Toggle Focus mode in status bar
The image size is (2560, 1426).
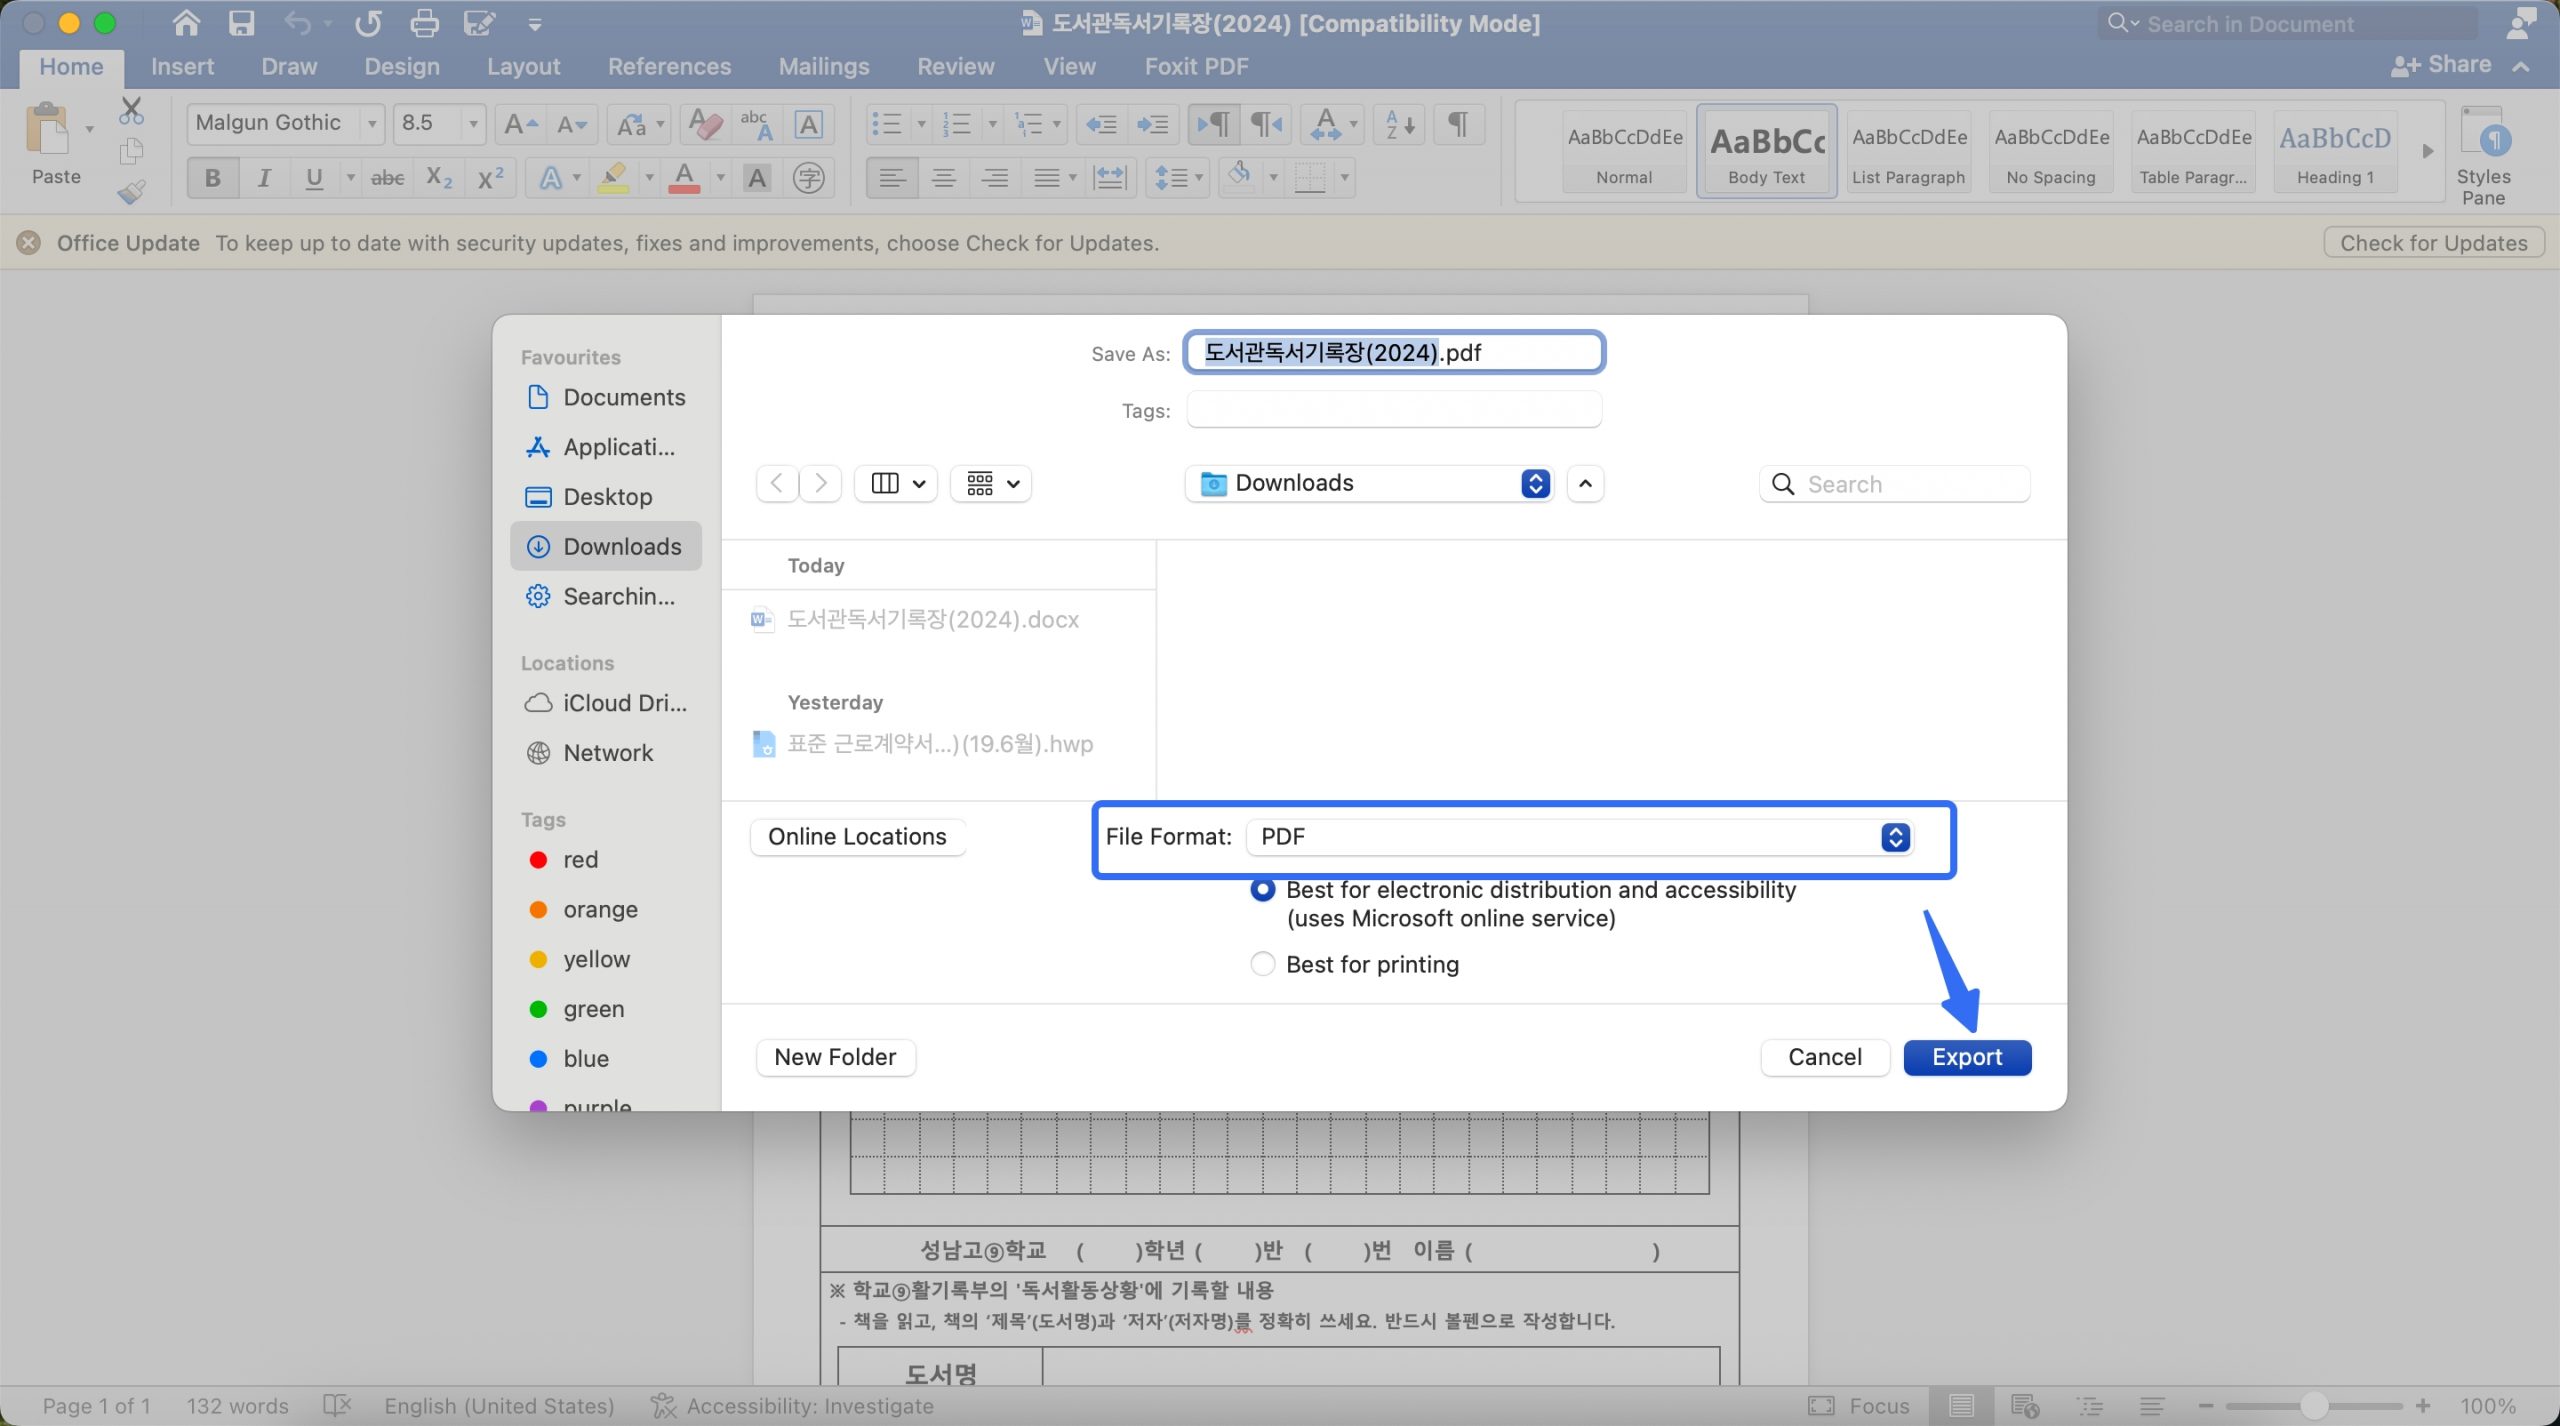(x=1860, y=1406)
